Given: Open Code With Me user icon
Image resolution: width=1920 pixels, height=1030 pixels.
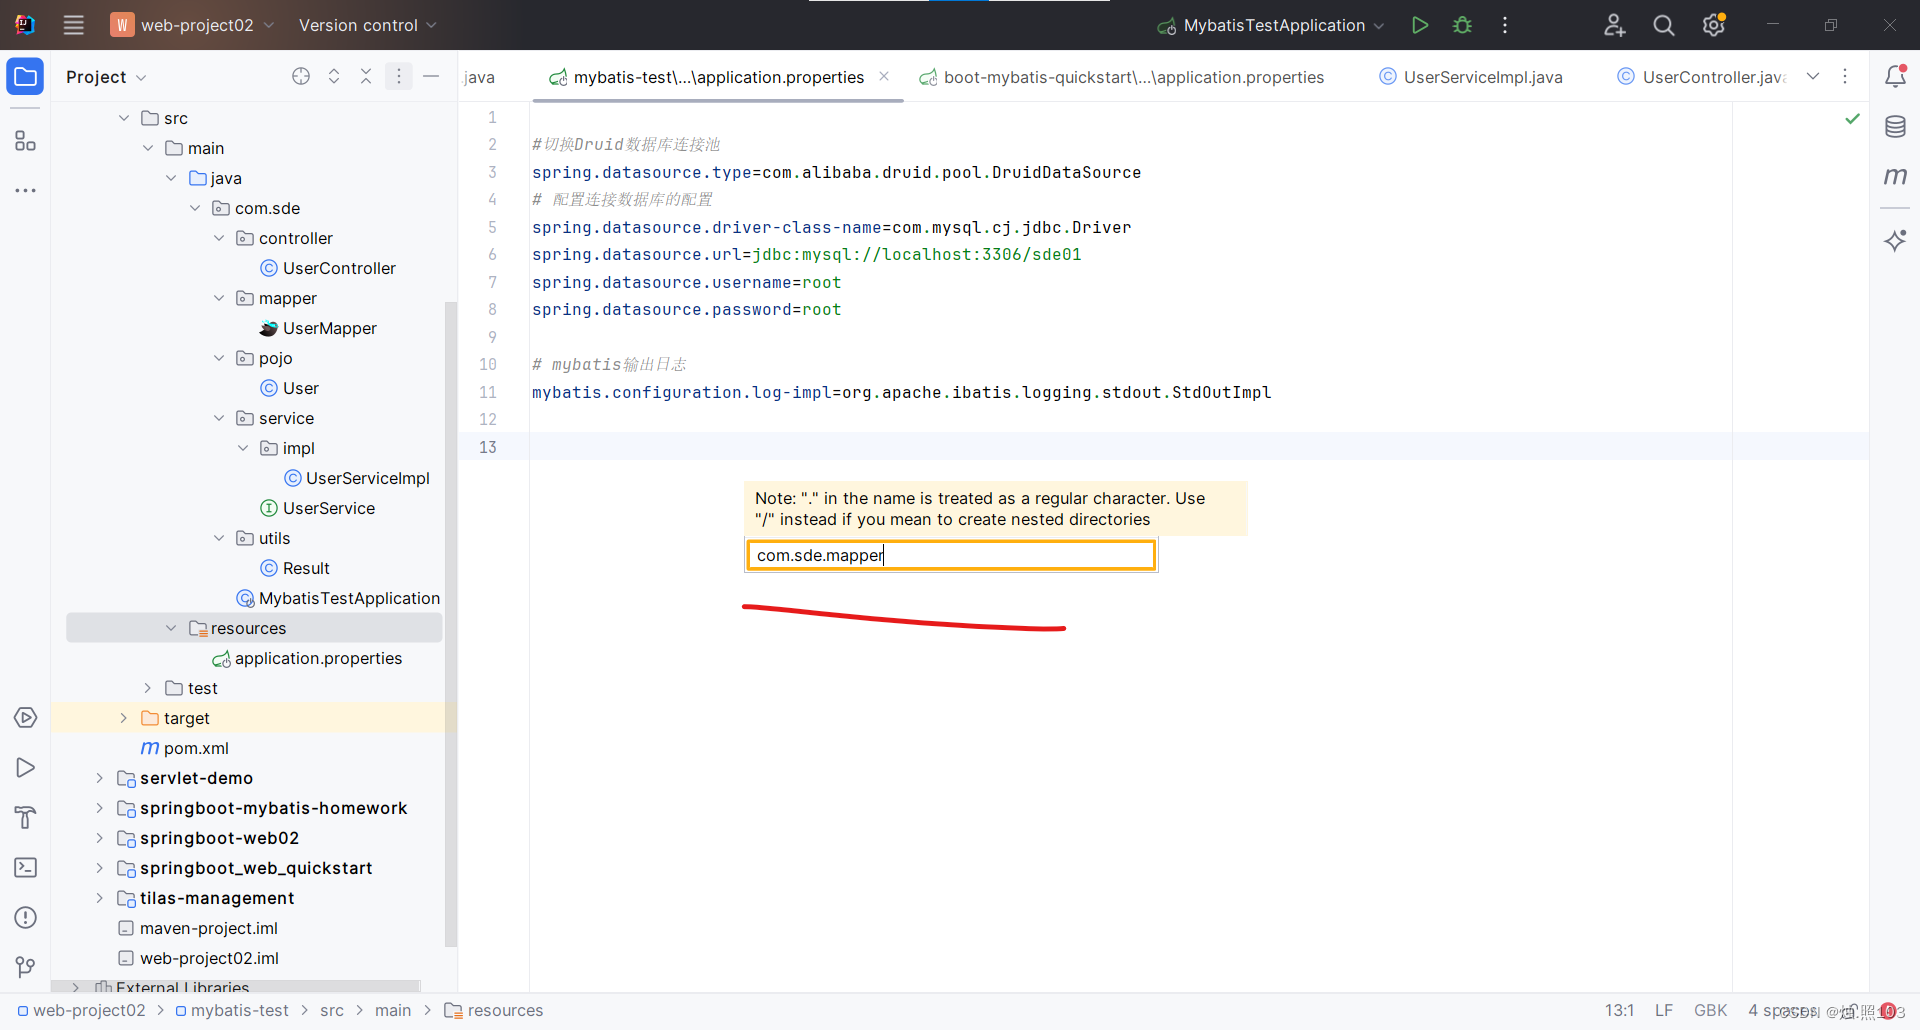Looking at the screenshot, I should pos(1614,25).
